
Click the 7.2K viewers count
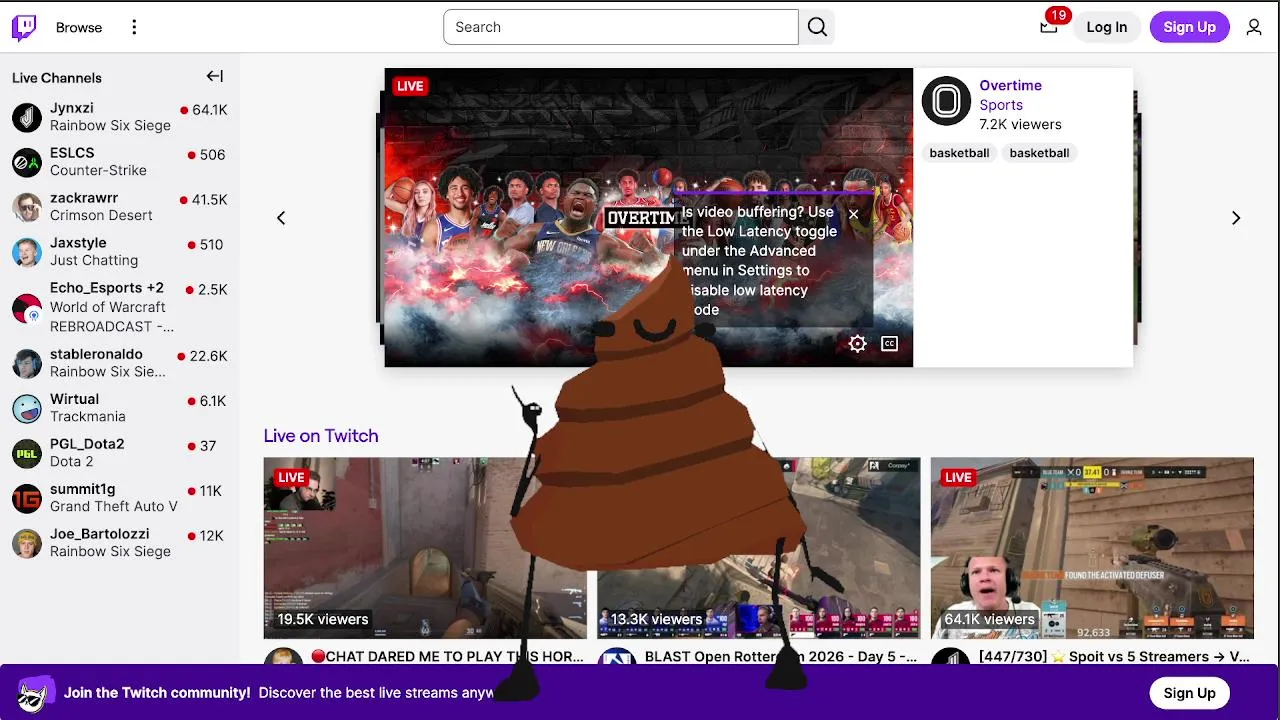pos(1020,125)
